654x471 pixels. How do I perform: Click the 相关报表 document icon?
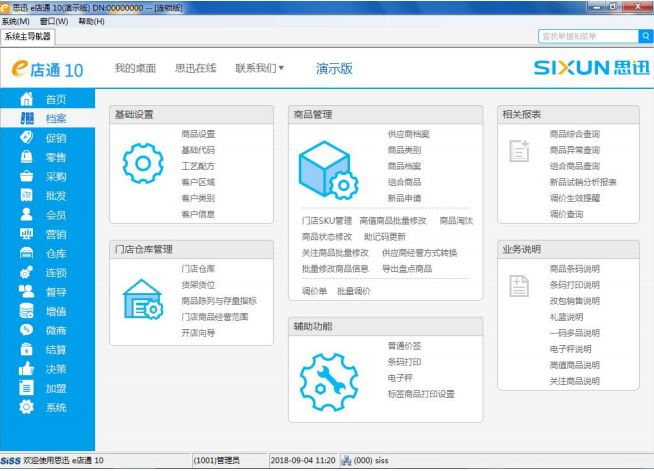(x=519, y=151)
